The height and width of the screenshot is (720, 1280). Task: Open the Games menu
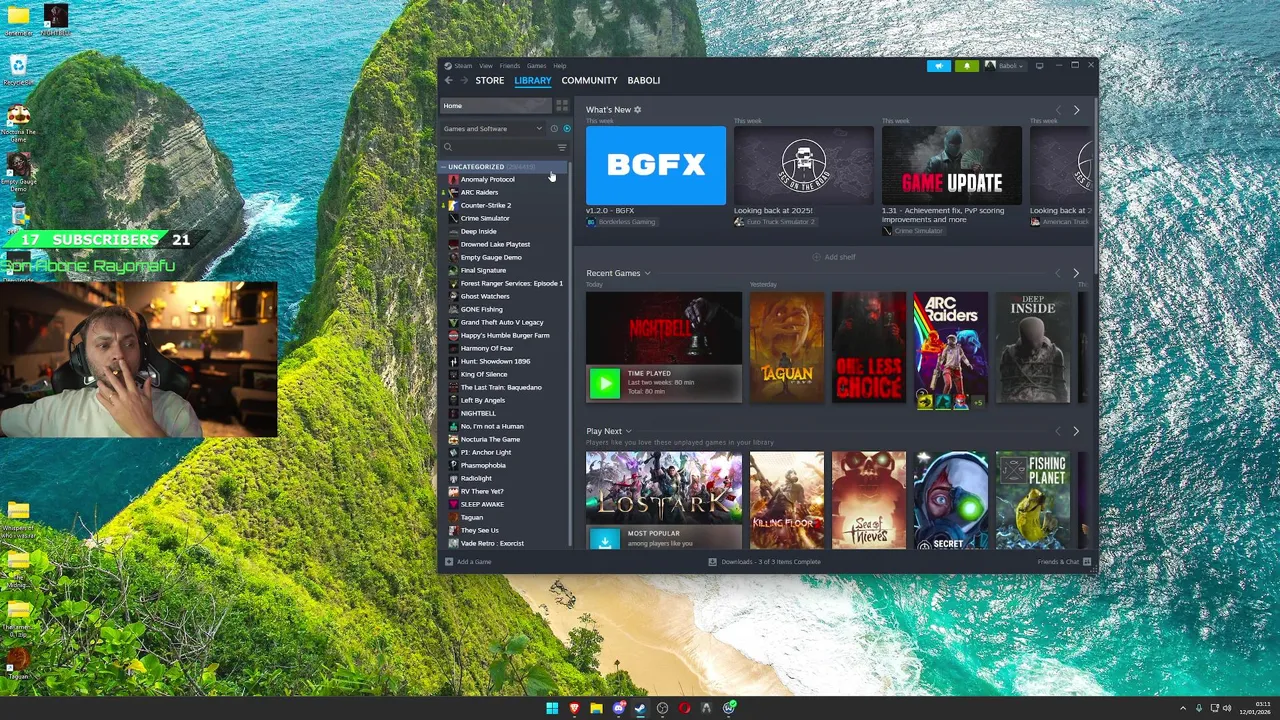click(x=536, y=66)
